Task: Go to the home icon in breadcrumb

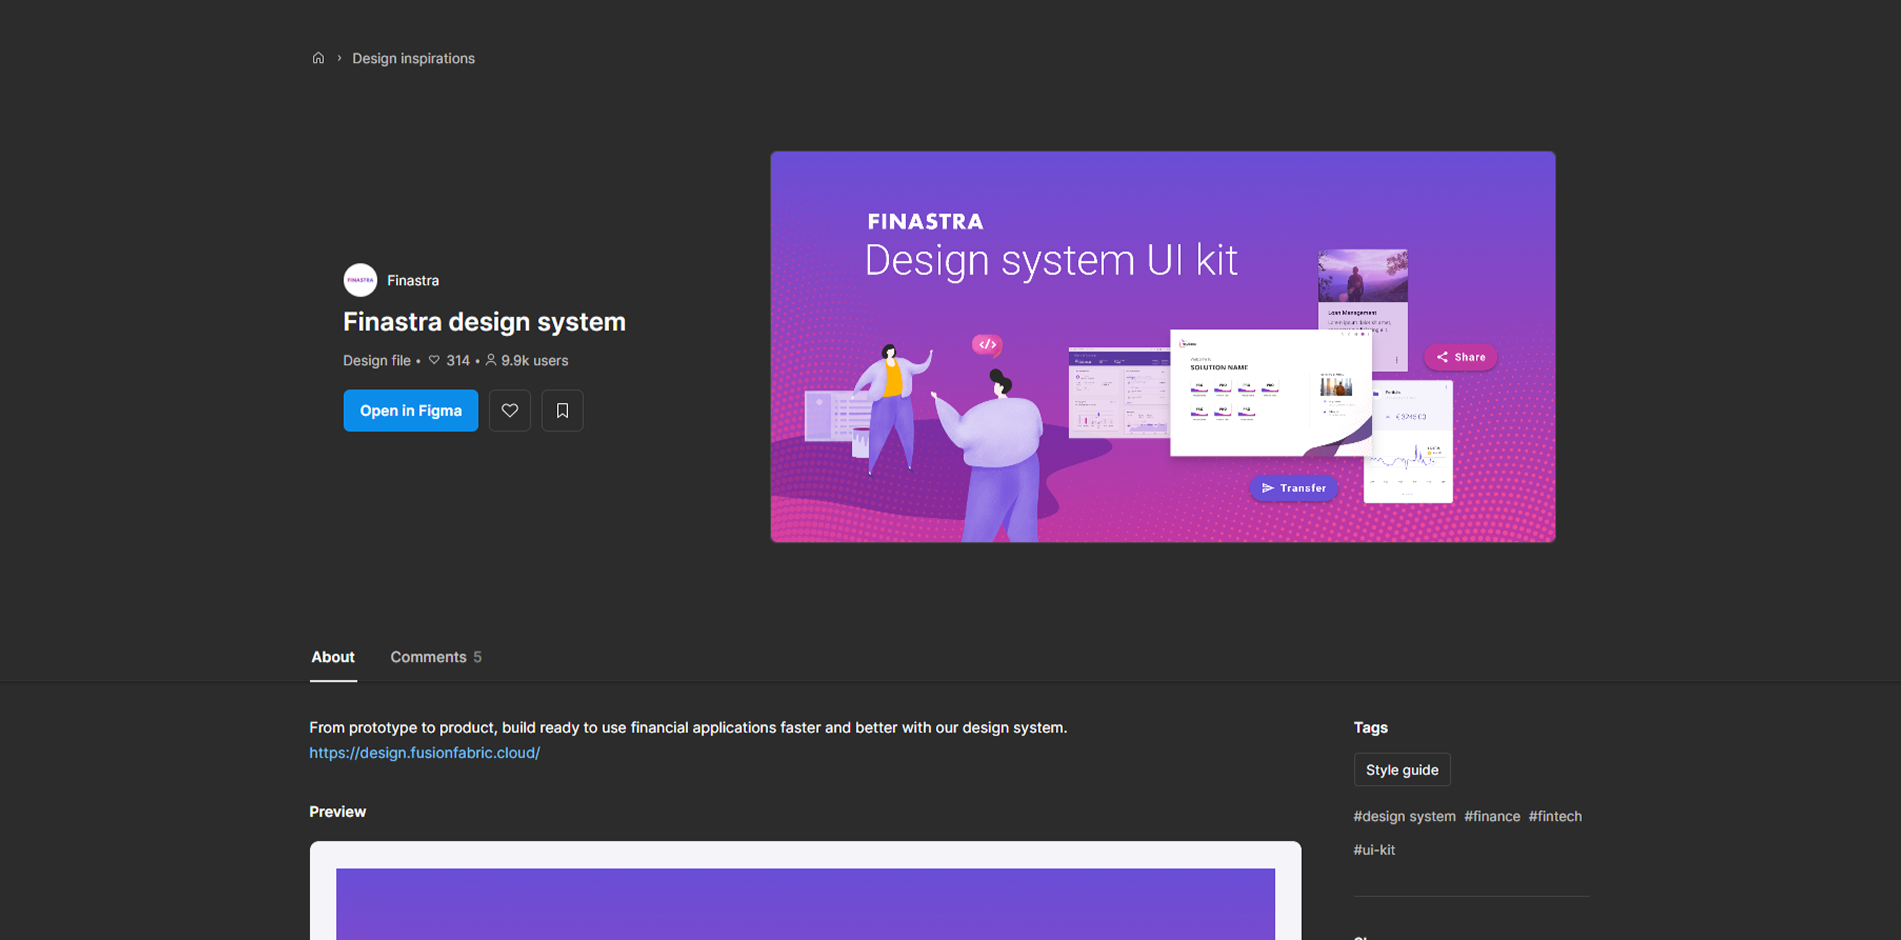Action: click(318, 58)
